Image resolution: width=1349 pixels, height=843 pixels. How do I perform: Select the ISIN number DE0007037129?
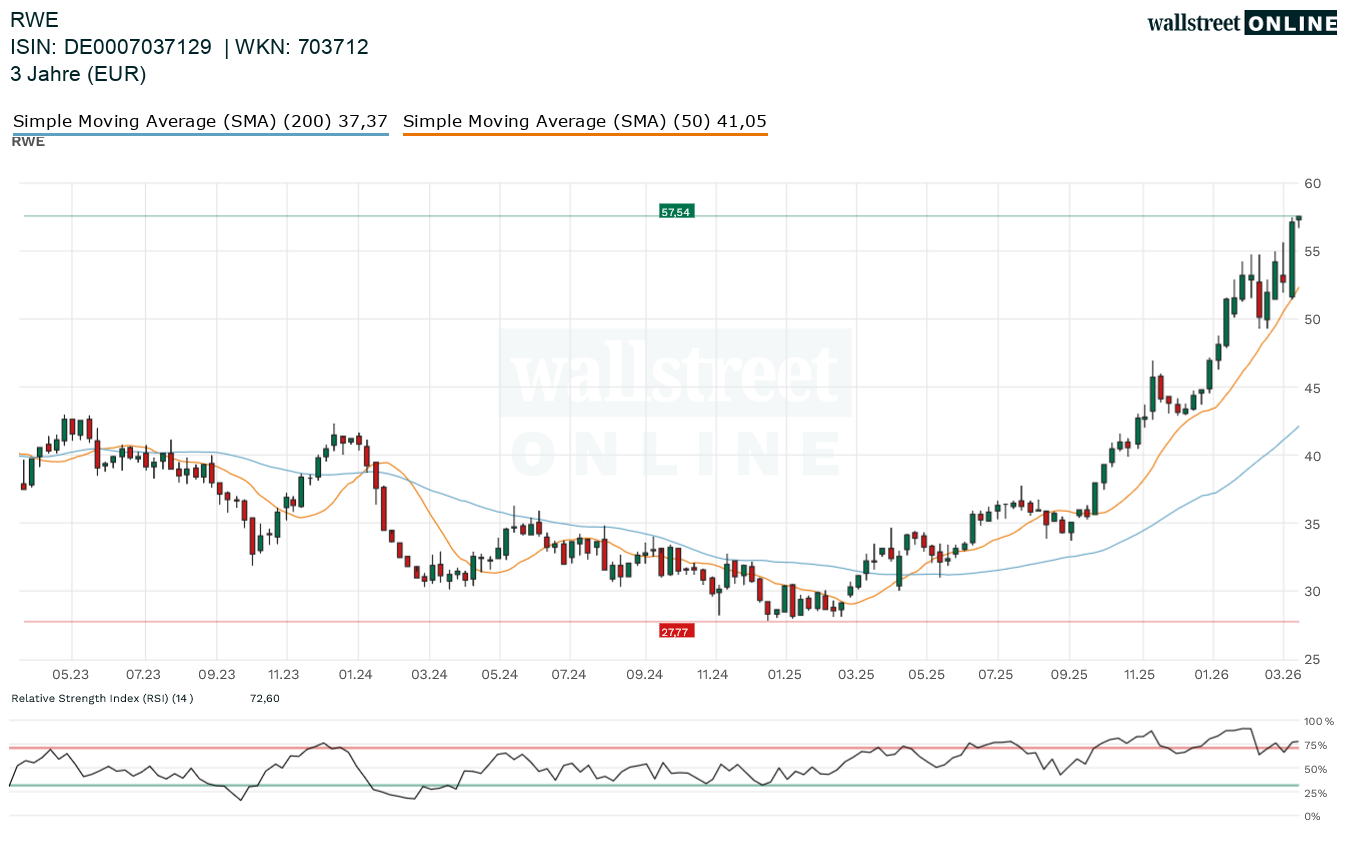point(137,47)
